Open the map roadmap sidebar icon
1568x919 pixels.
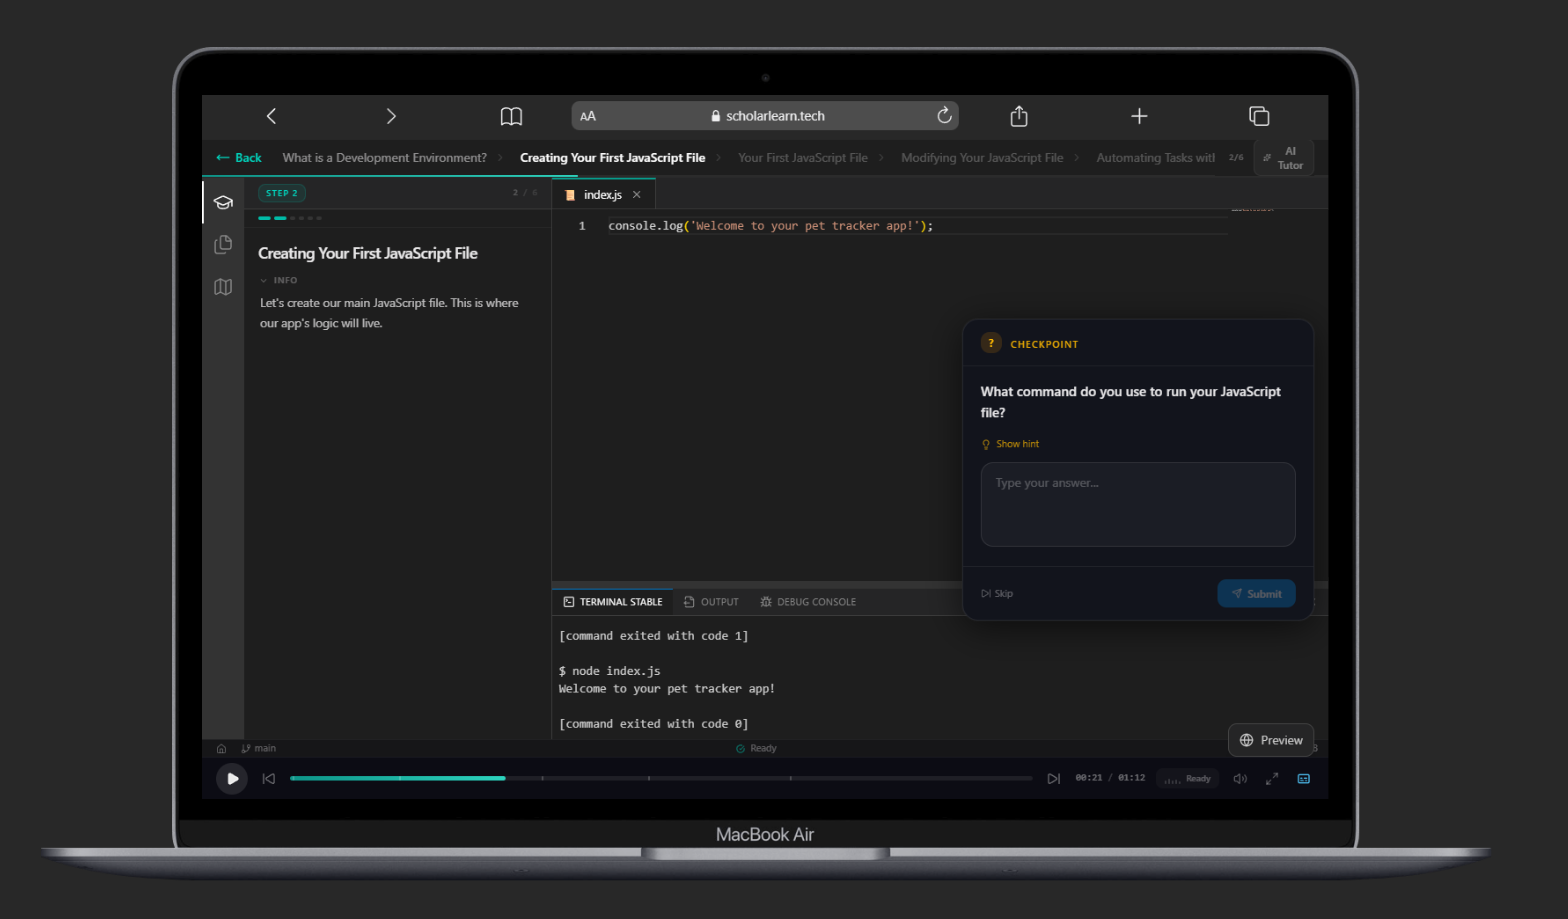[x=223, y=287]
